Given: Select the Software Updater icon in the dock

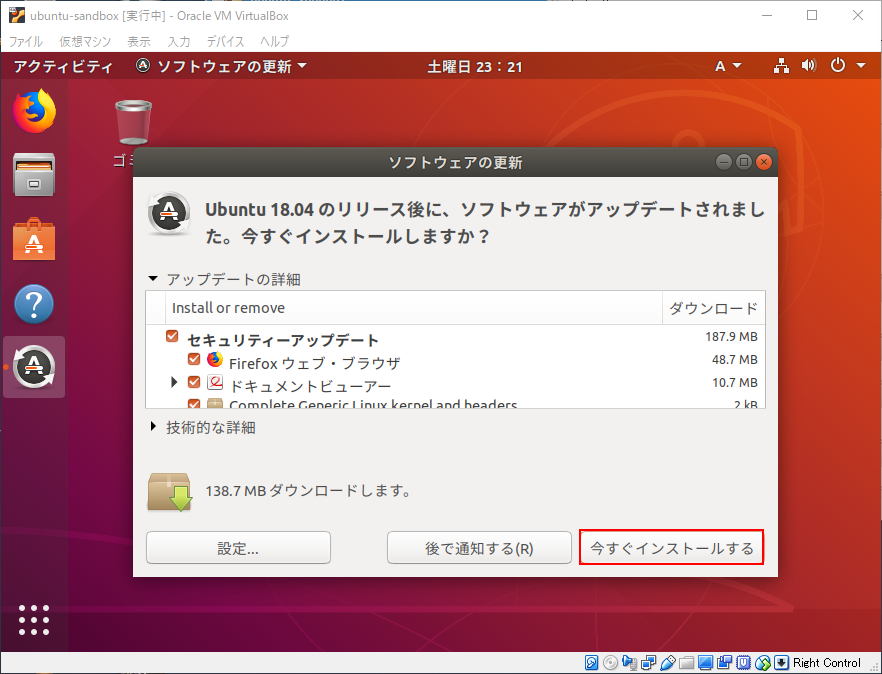Looking at the screenshot, I should (34, 367).
